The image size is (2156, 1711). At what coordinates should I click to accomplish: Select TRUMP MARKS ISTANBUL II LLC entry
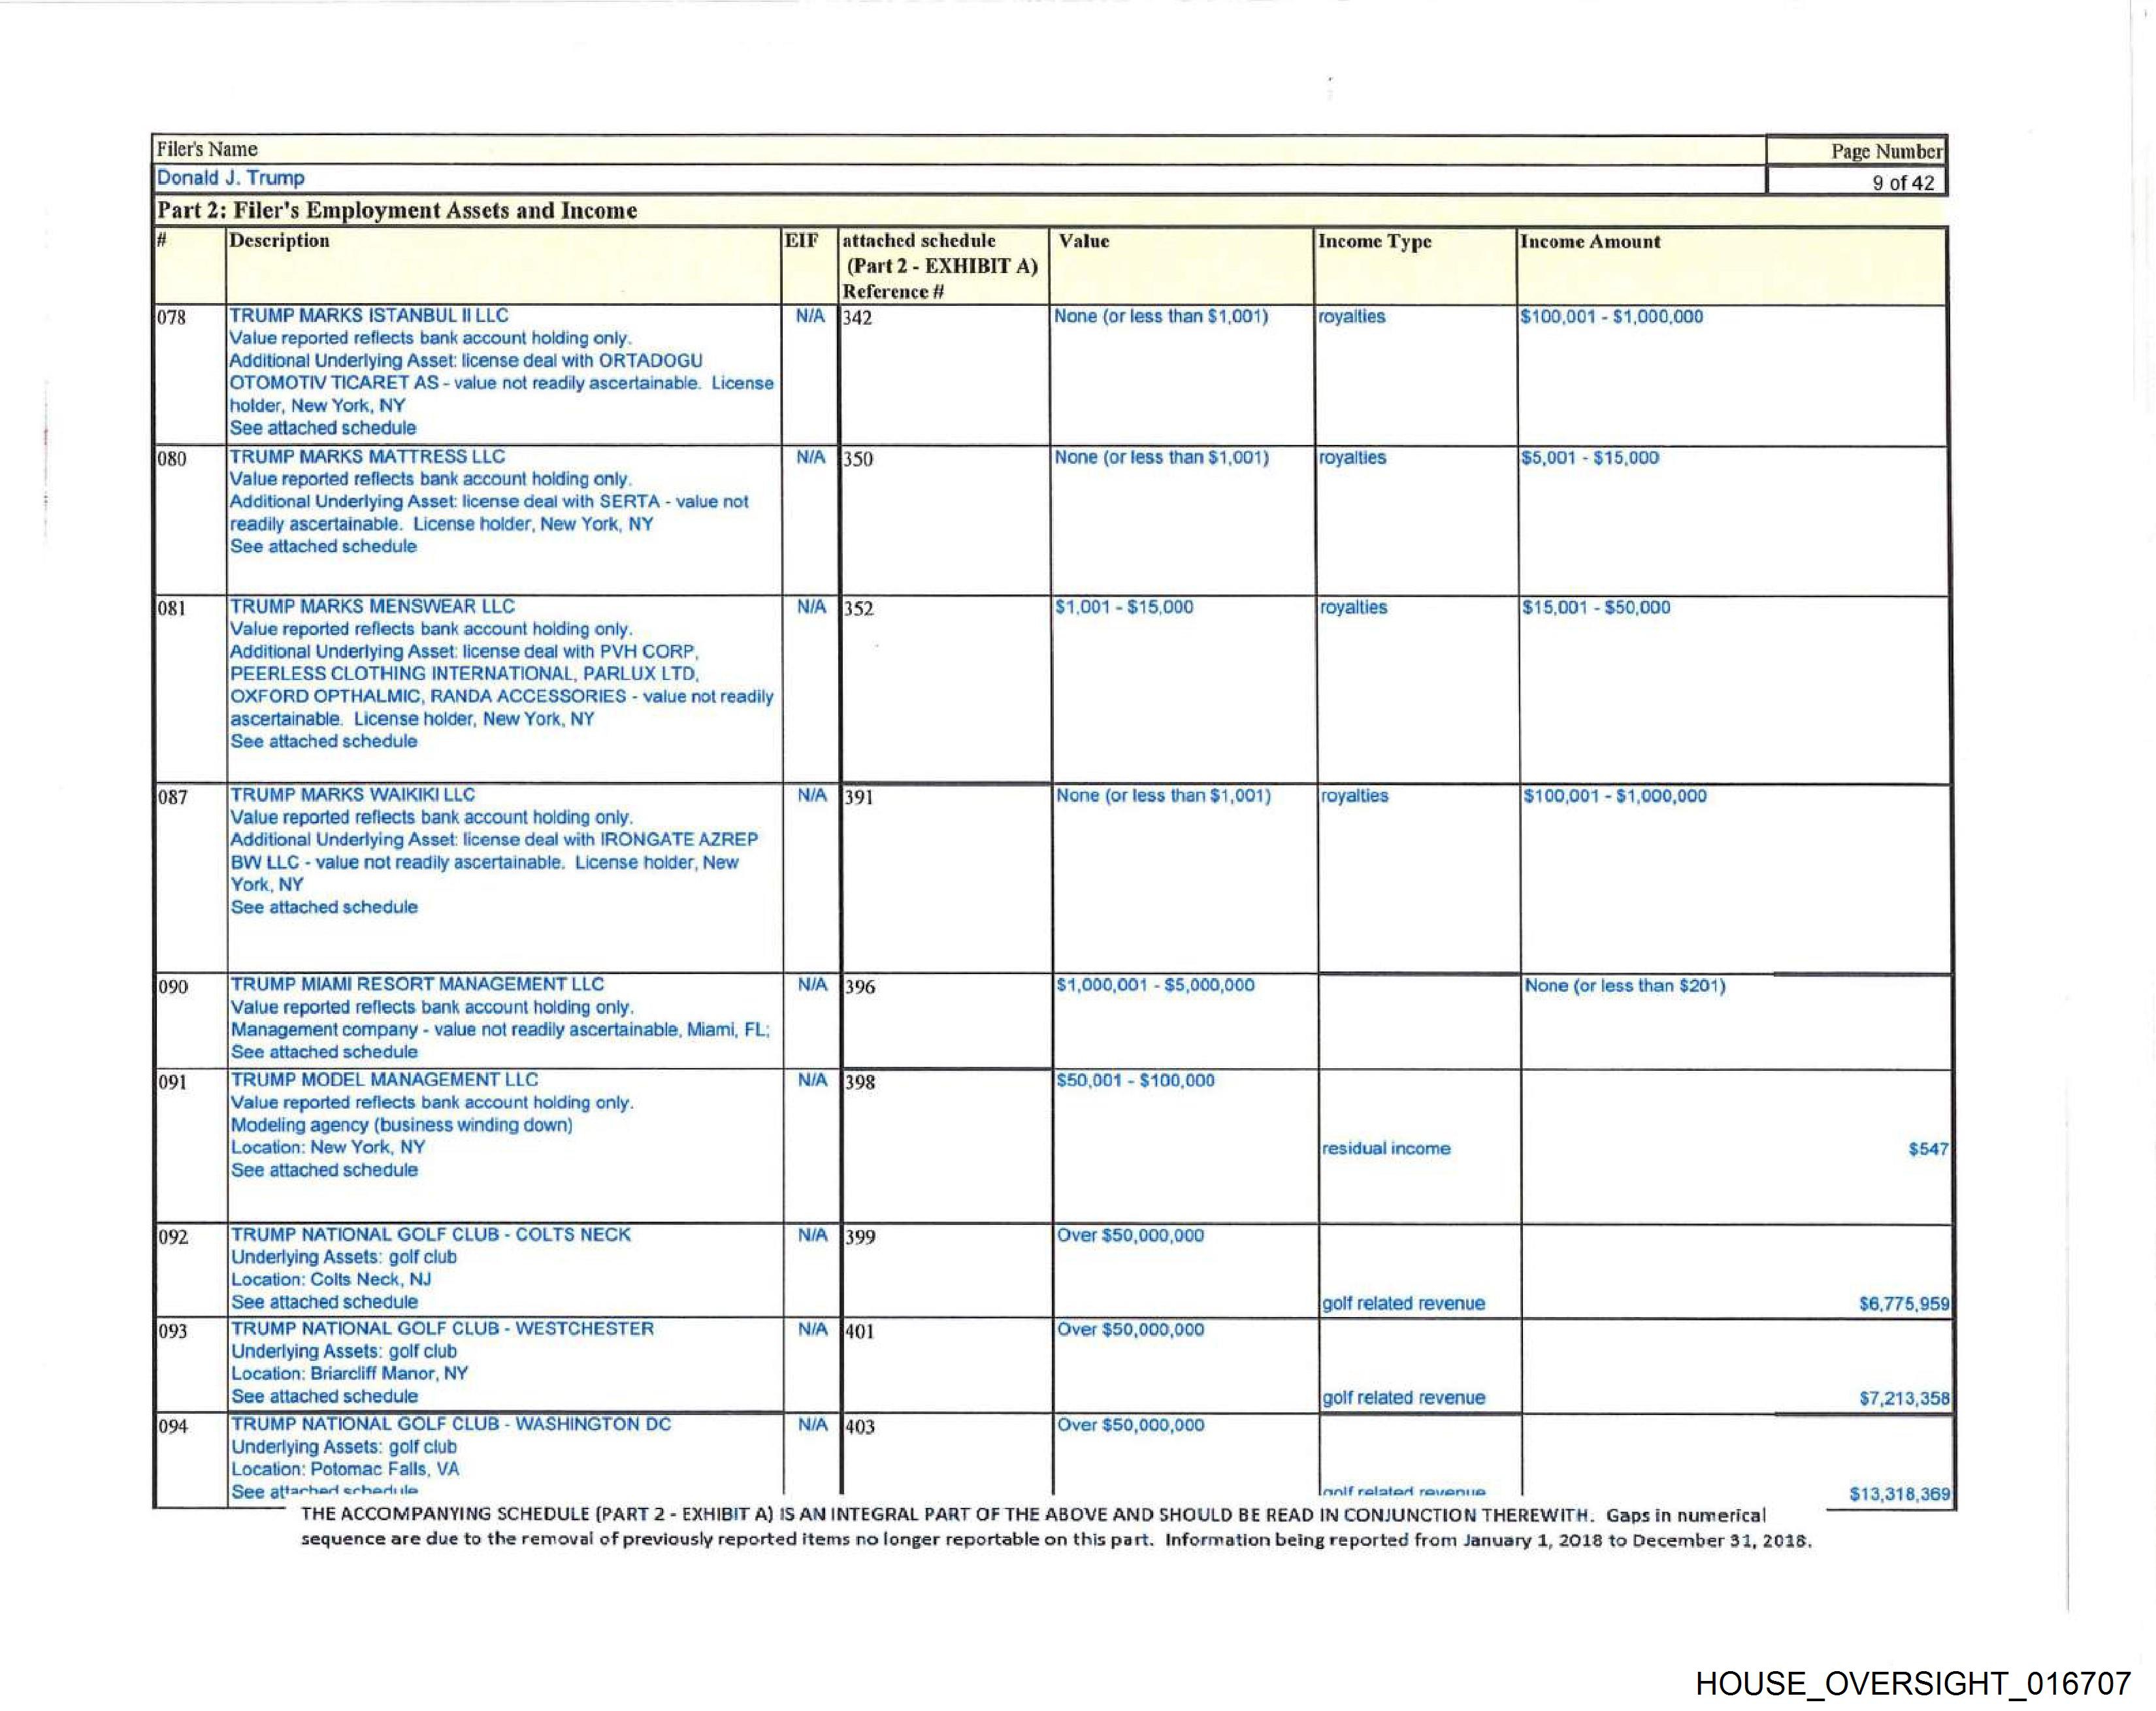click(369, 315)
